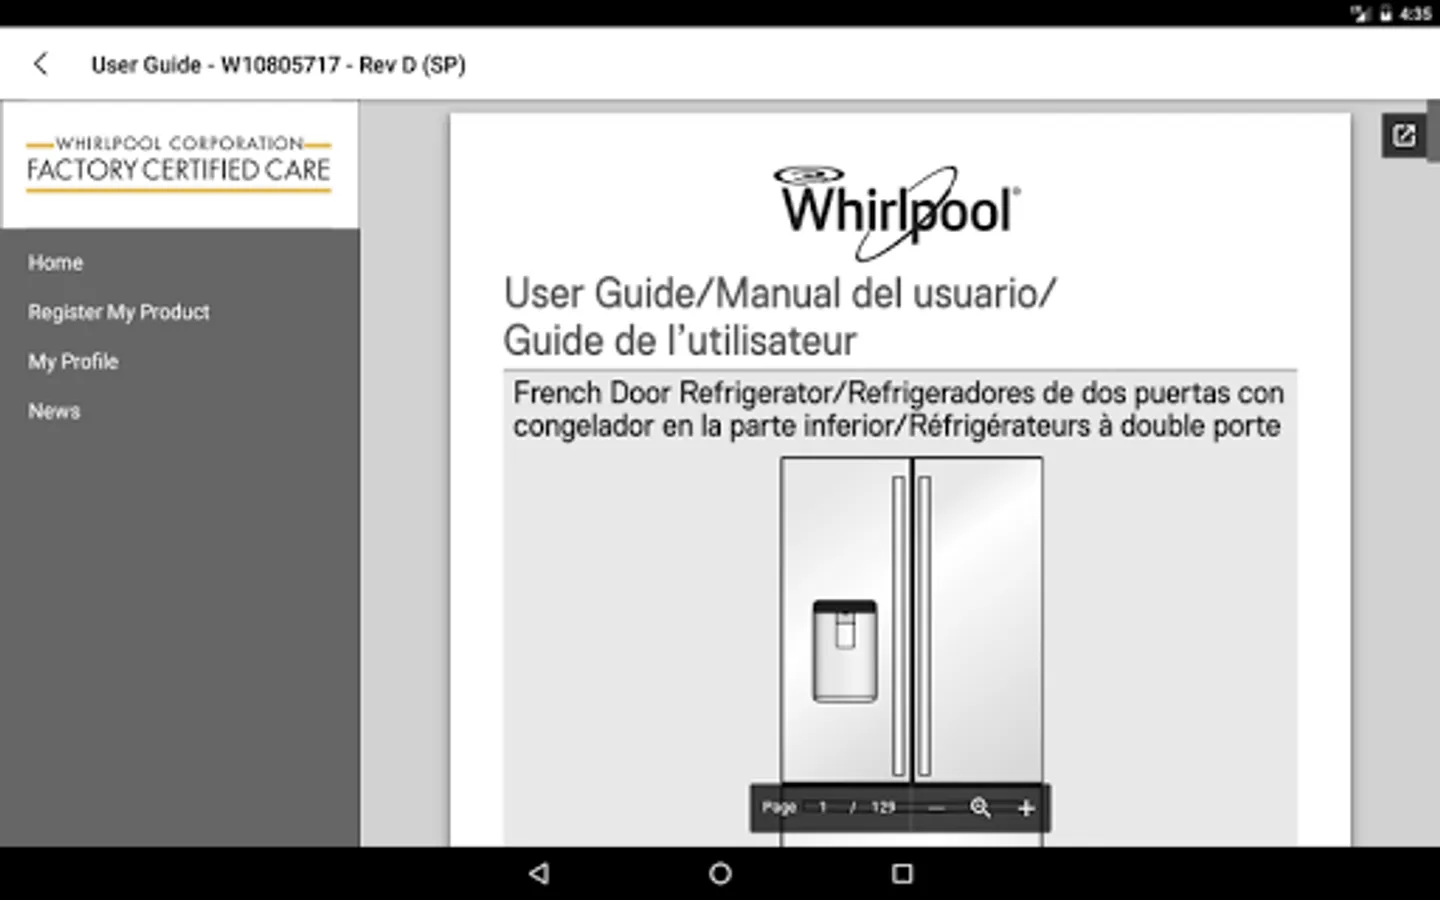The height and width of the screenshot is (900, 1440).
Task: Zoom in with the plus button
Action: tap(1025, 807)
